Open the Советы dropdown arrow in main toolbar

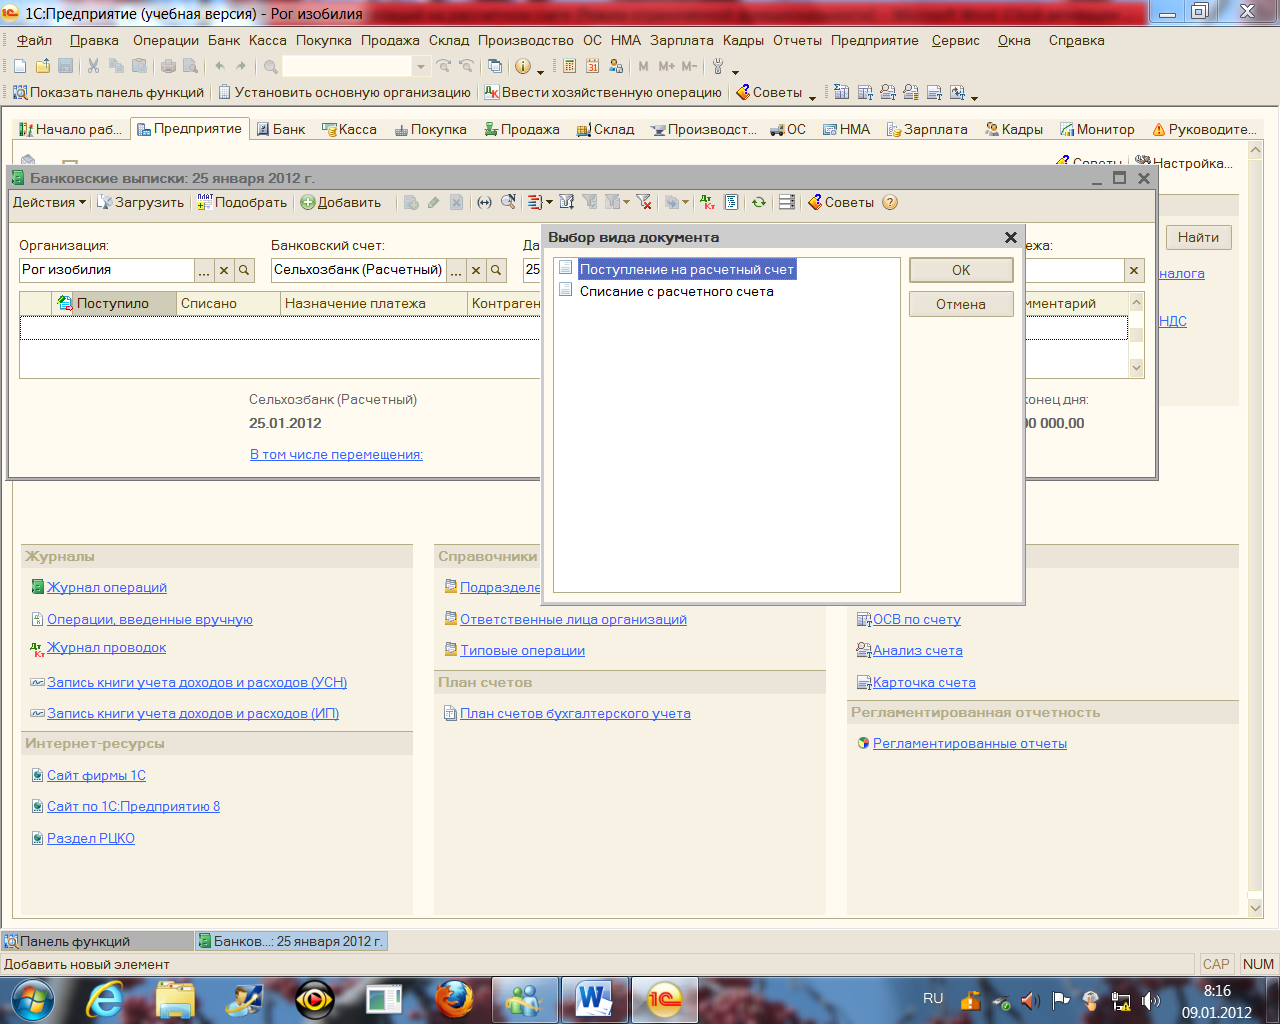pyautogui.click(x=812, y=96)
